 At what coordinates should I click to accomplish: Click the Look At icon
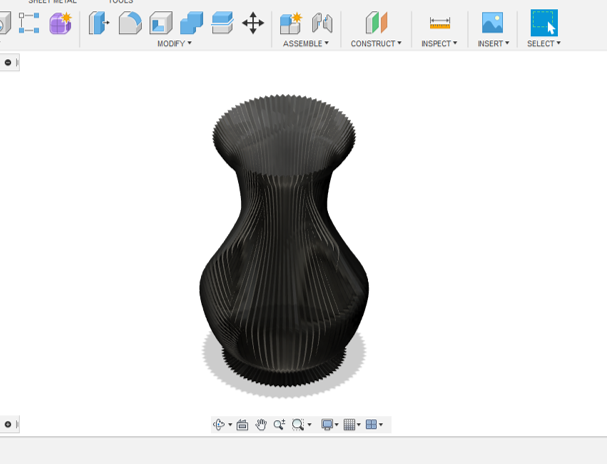[x=242, y=425]
